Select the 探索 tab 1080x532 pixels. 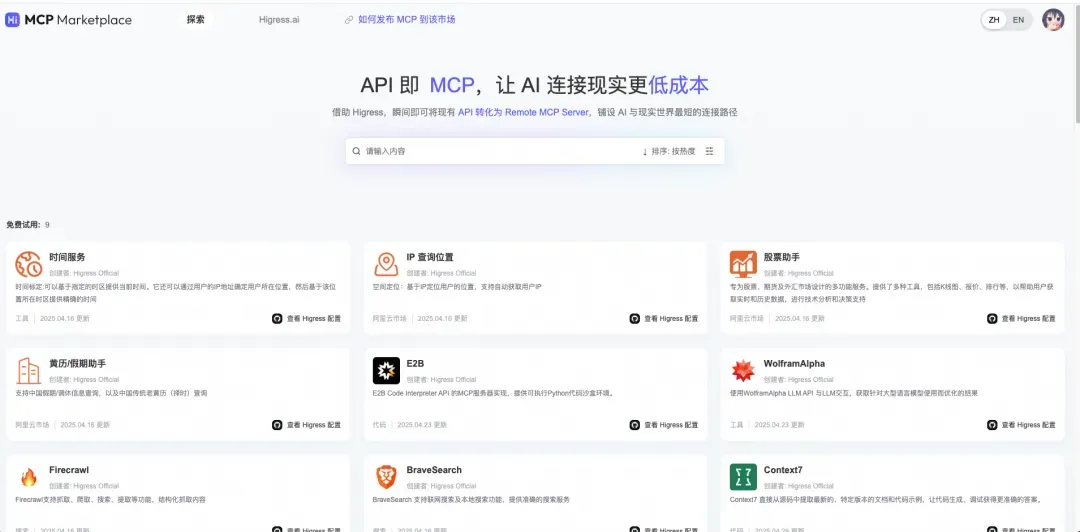[196, 20]
